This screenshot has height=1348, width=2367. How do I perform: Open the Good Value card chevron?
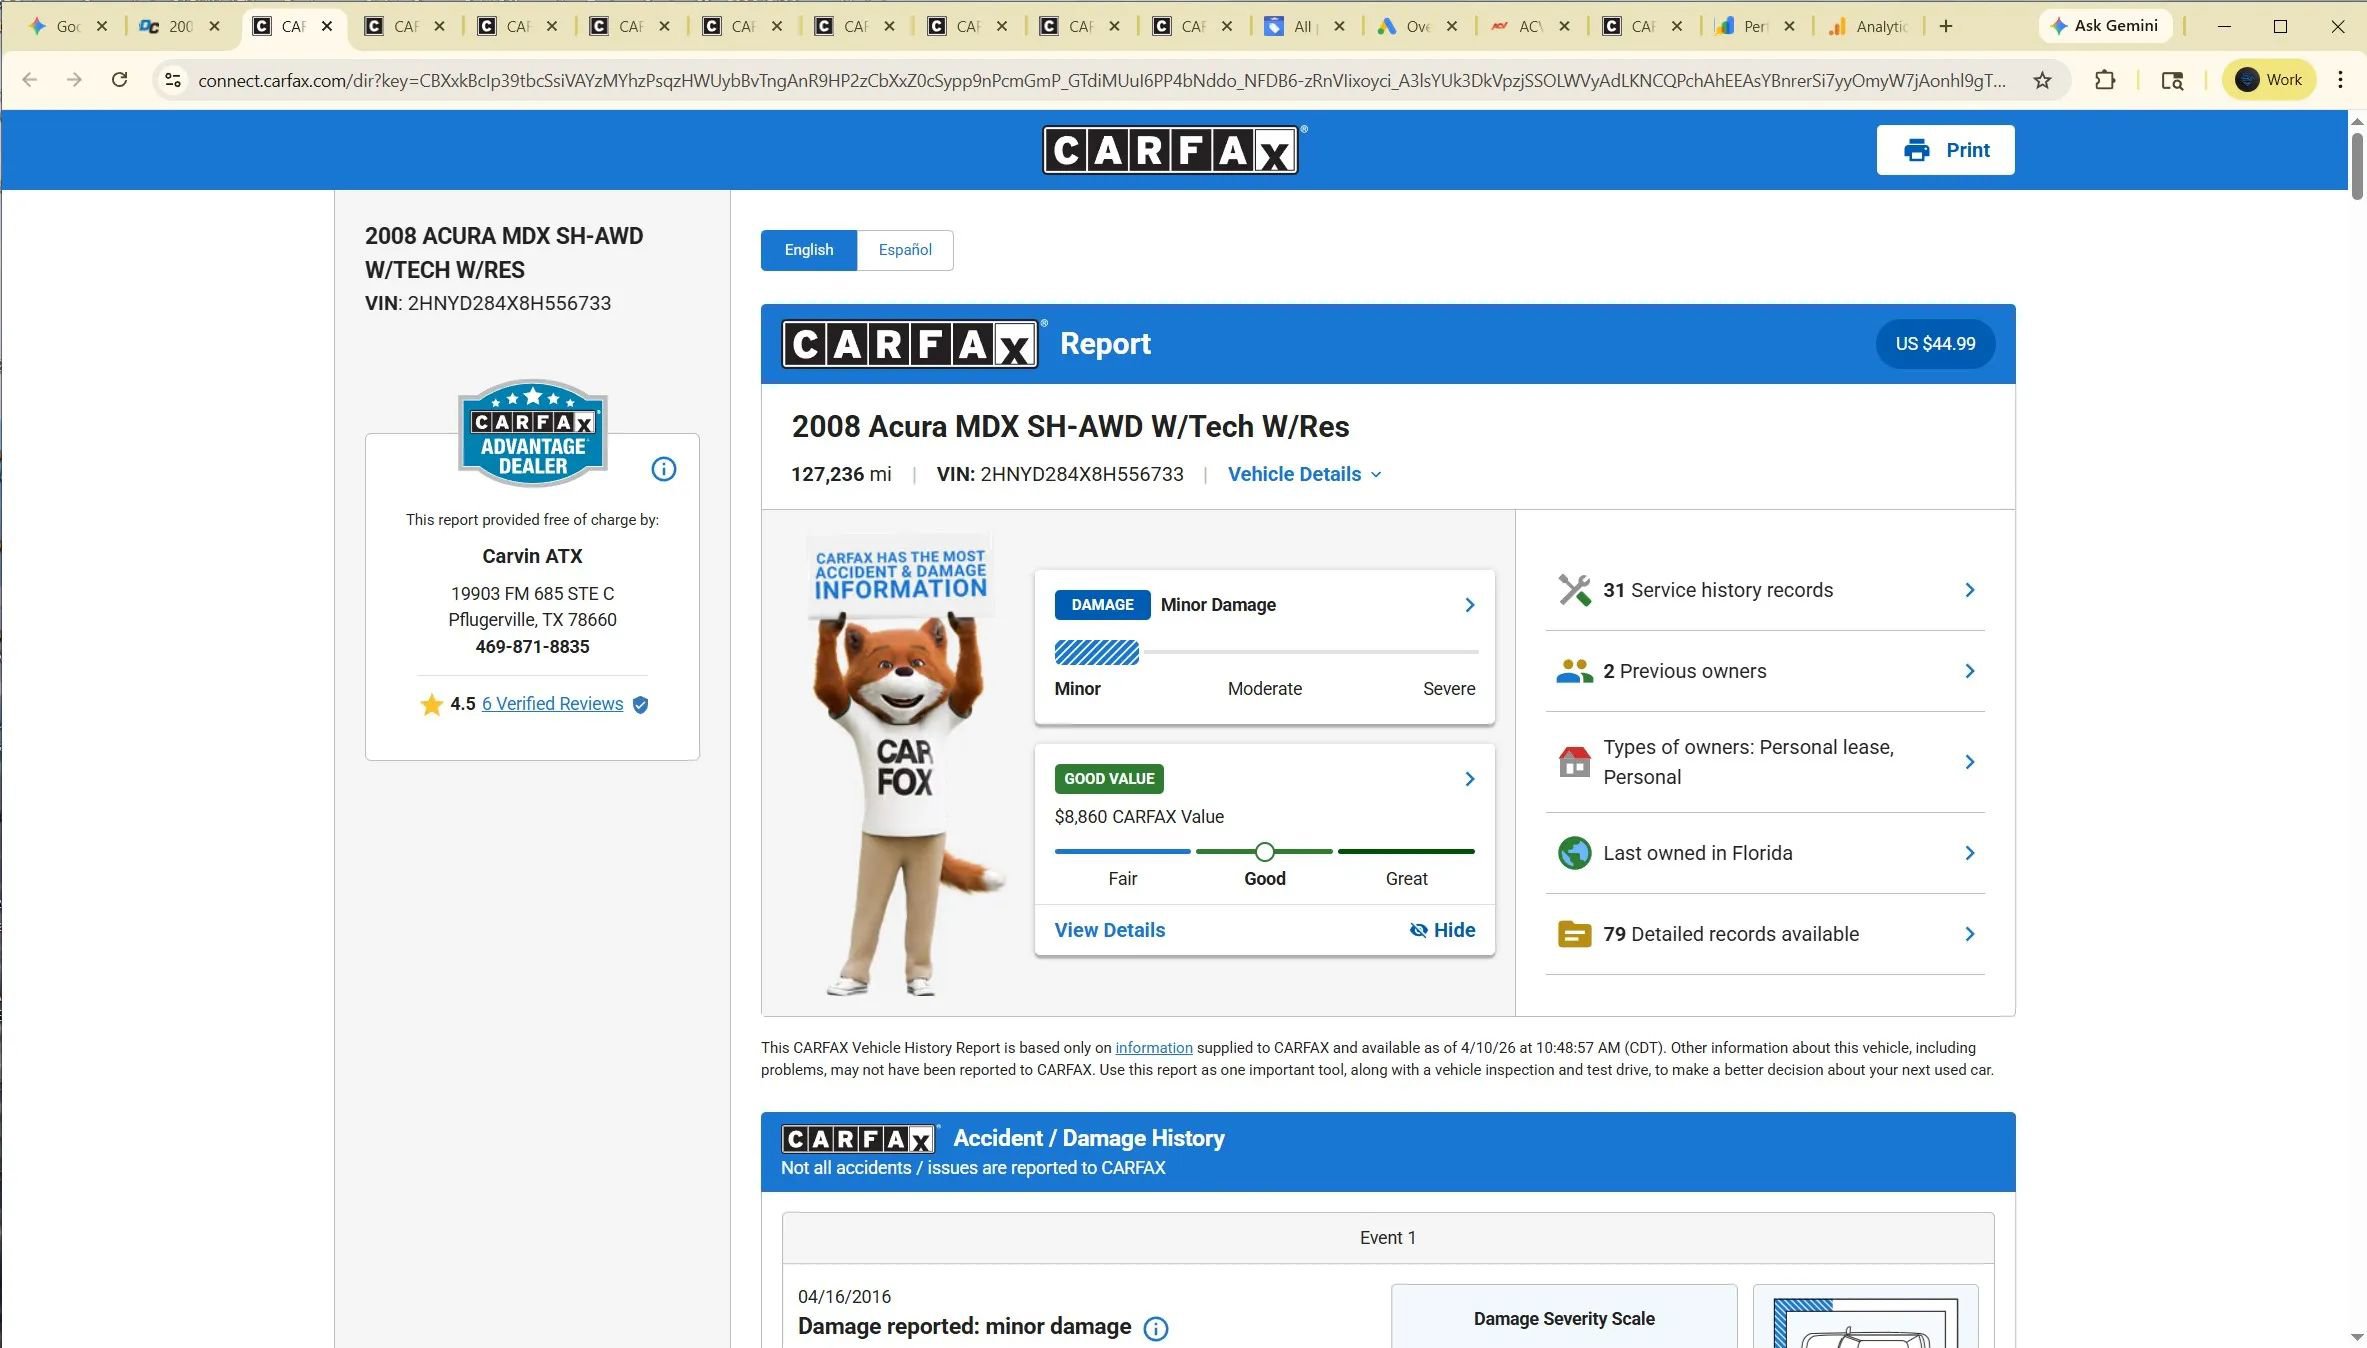click(1469, 779)
